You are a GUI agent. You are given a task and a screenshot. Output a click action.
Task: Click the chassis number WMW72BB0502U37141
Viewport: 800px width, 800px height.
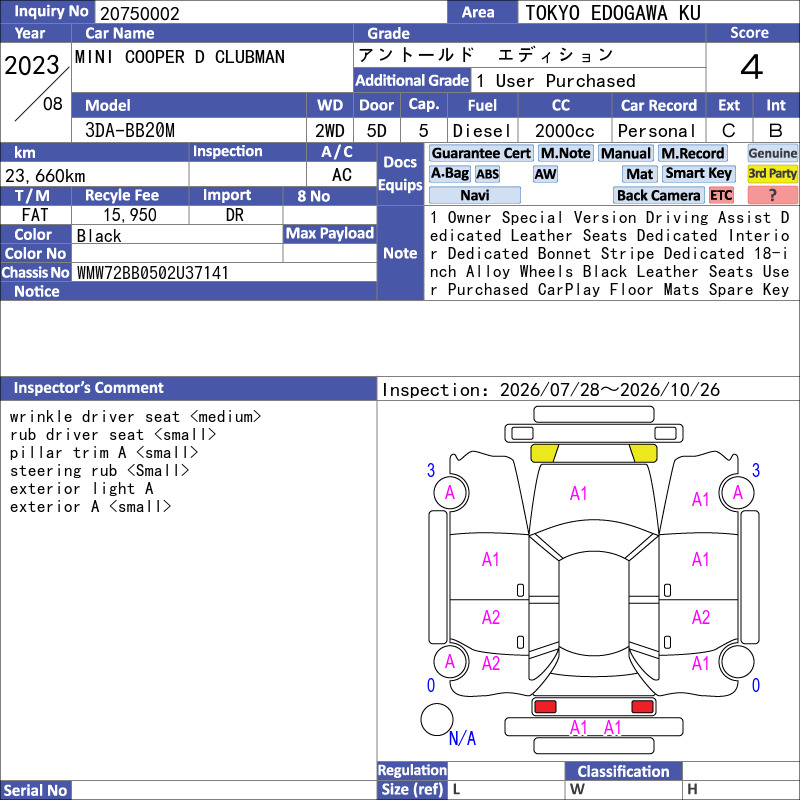click(x=153, y=273)
